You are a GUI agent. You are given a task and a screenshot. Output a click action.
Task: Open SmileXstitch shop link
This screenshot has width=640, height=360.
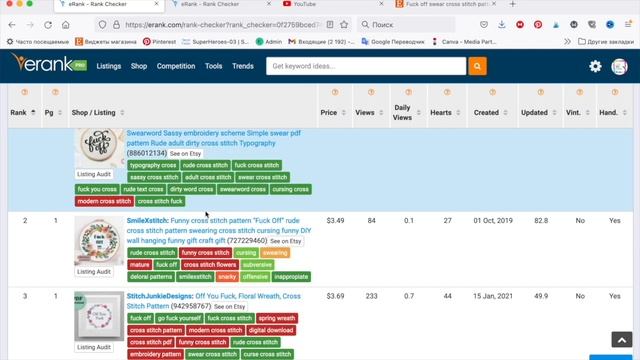[147, 220]
